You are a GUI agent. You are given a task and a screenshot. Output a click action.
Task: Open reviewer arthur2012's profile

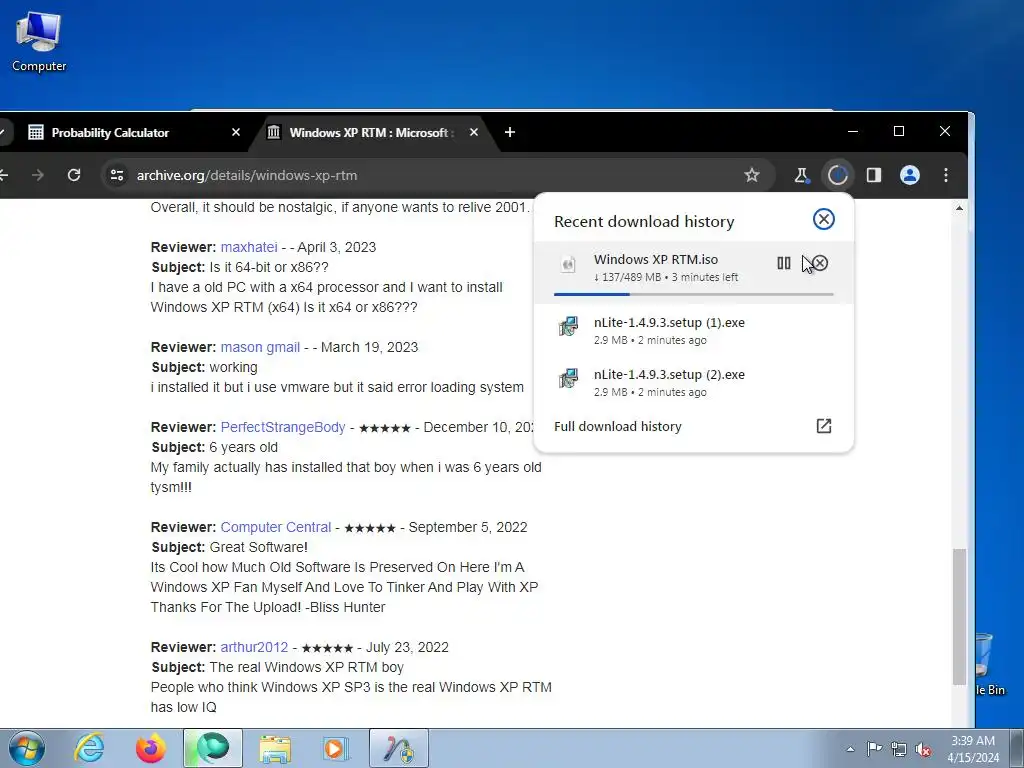coord(254,647)
